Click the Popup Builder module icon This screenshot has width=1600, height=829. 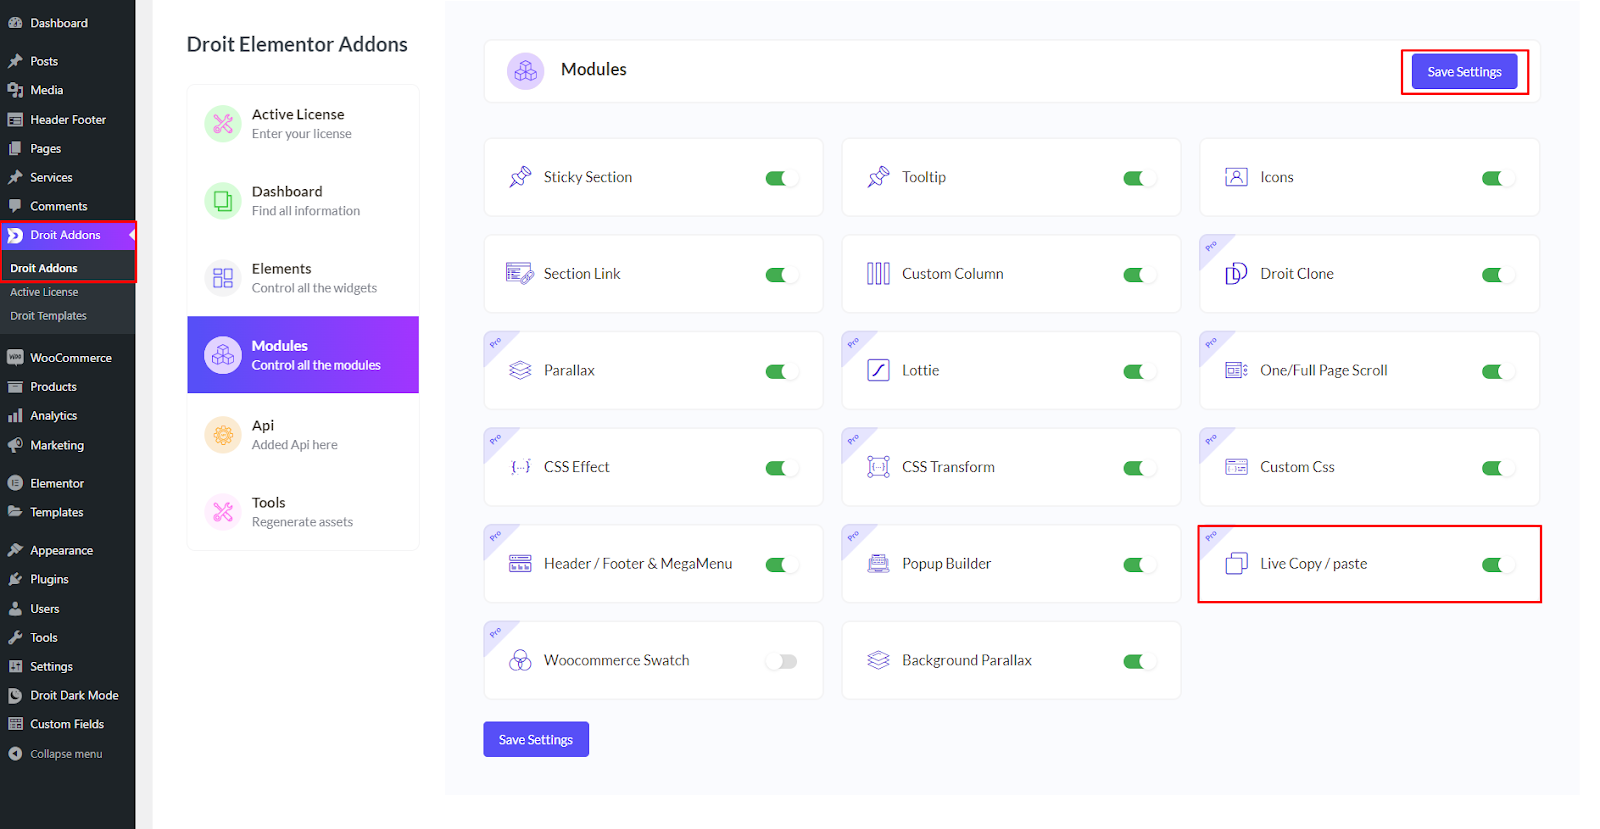tap(878, 564)
